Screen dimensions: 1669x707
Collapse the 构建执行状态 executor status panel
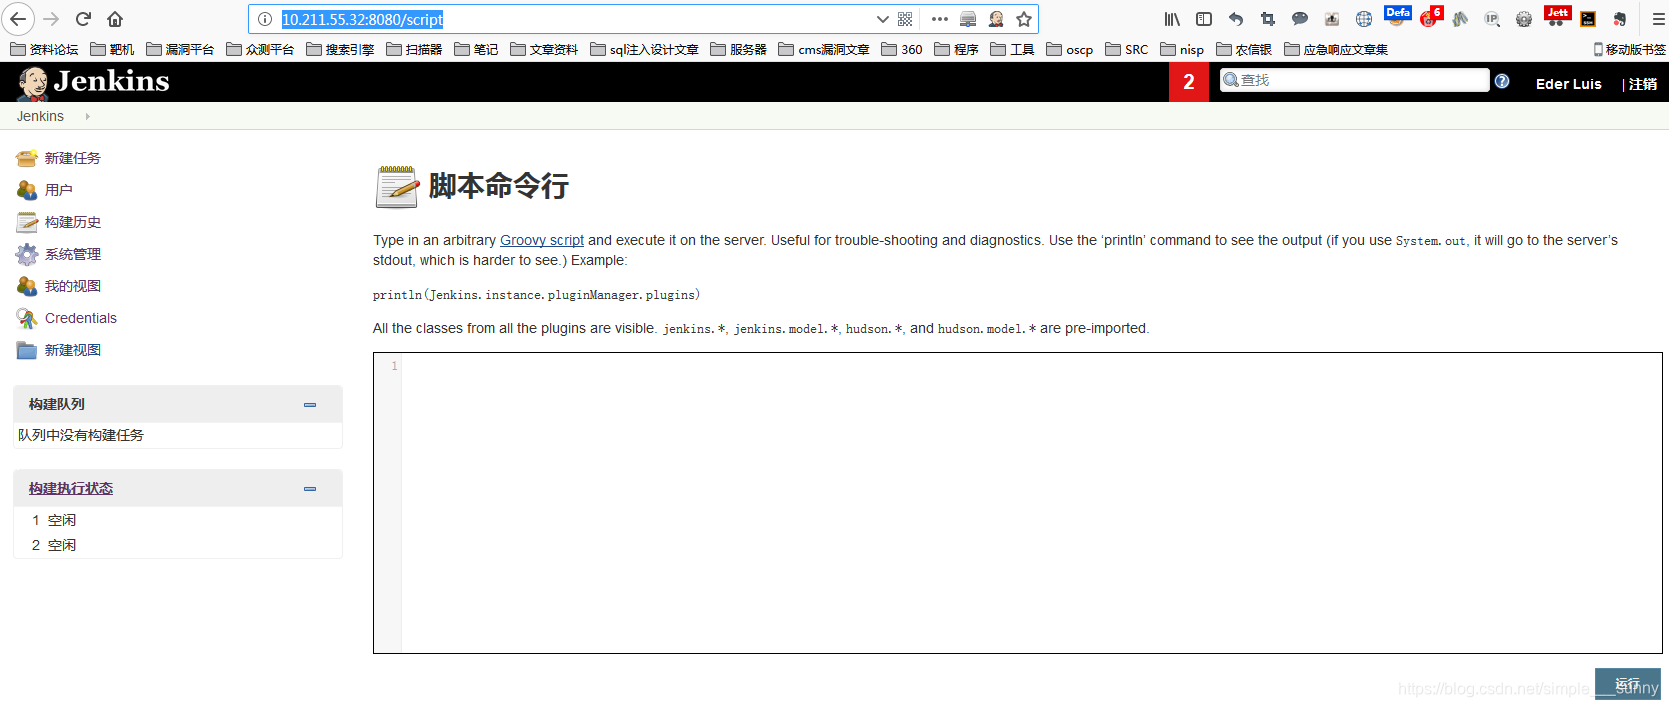pos(310,489)
